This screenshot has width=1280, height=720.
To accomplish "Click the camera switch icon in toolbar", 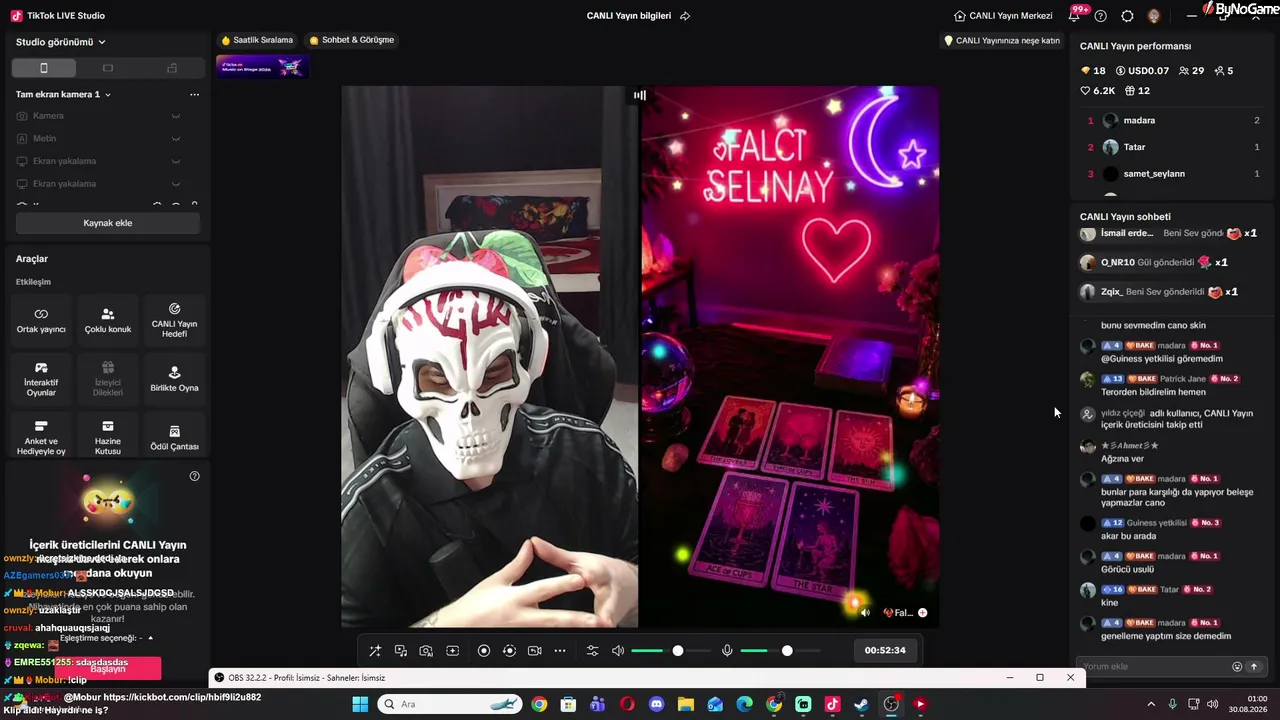I will tap(535, 651).
